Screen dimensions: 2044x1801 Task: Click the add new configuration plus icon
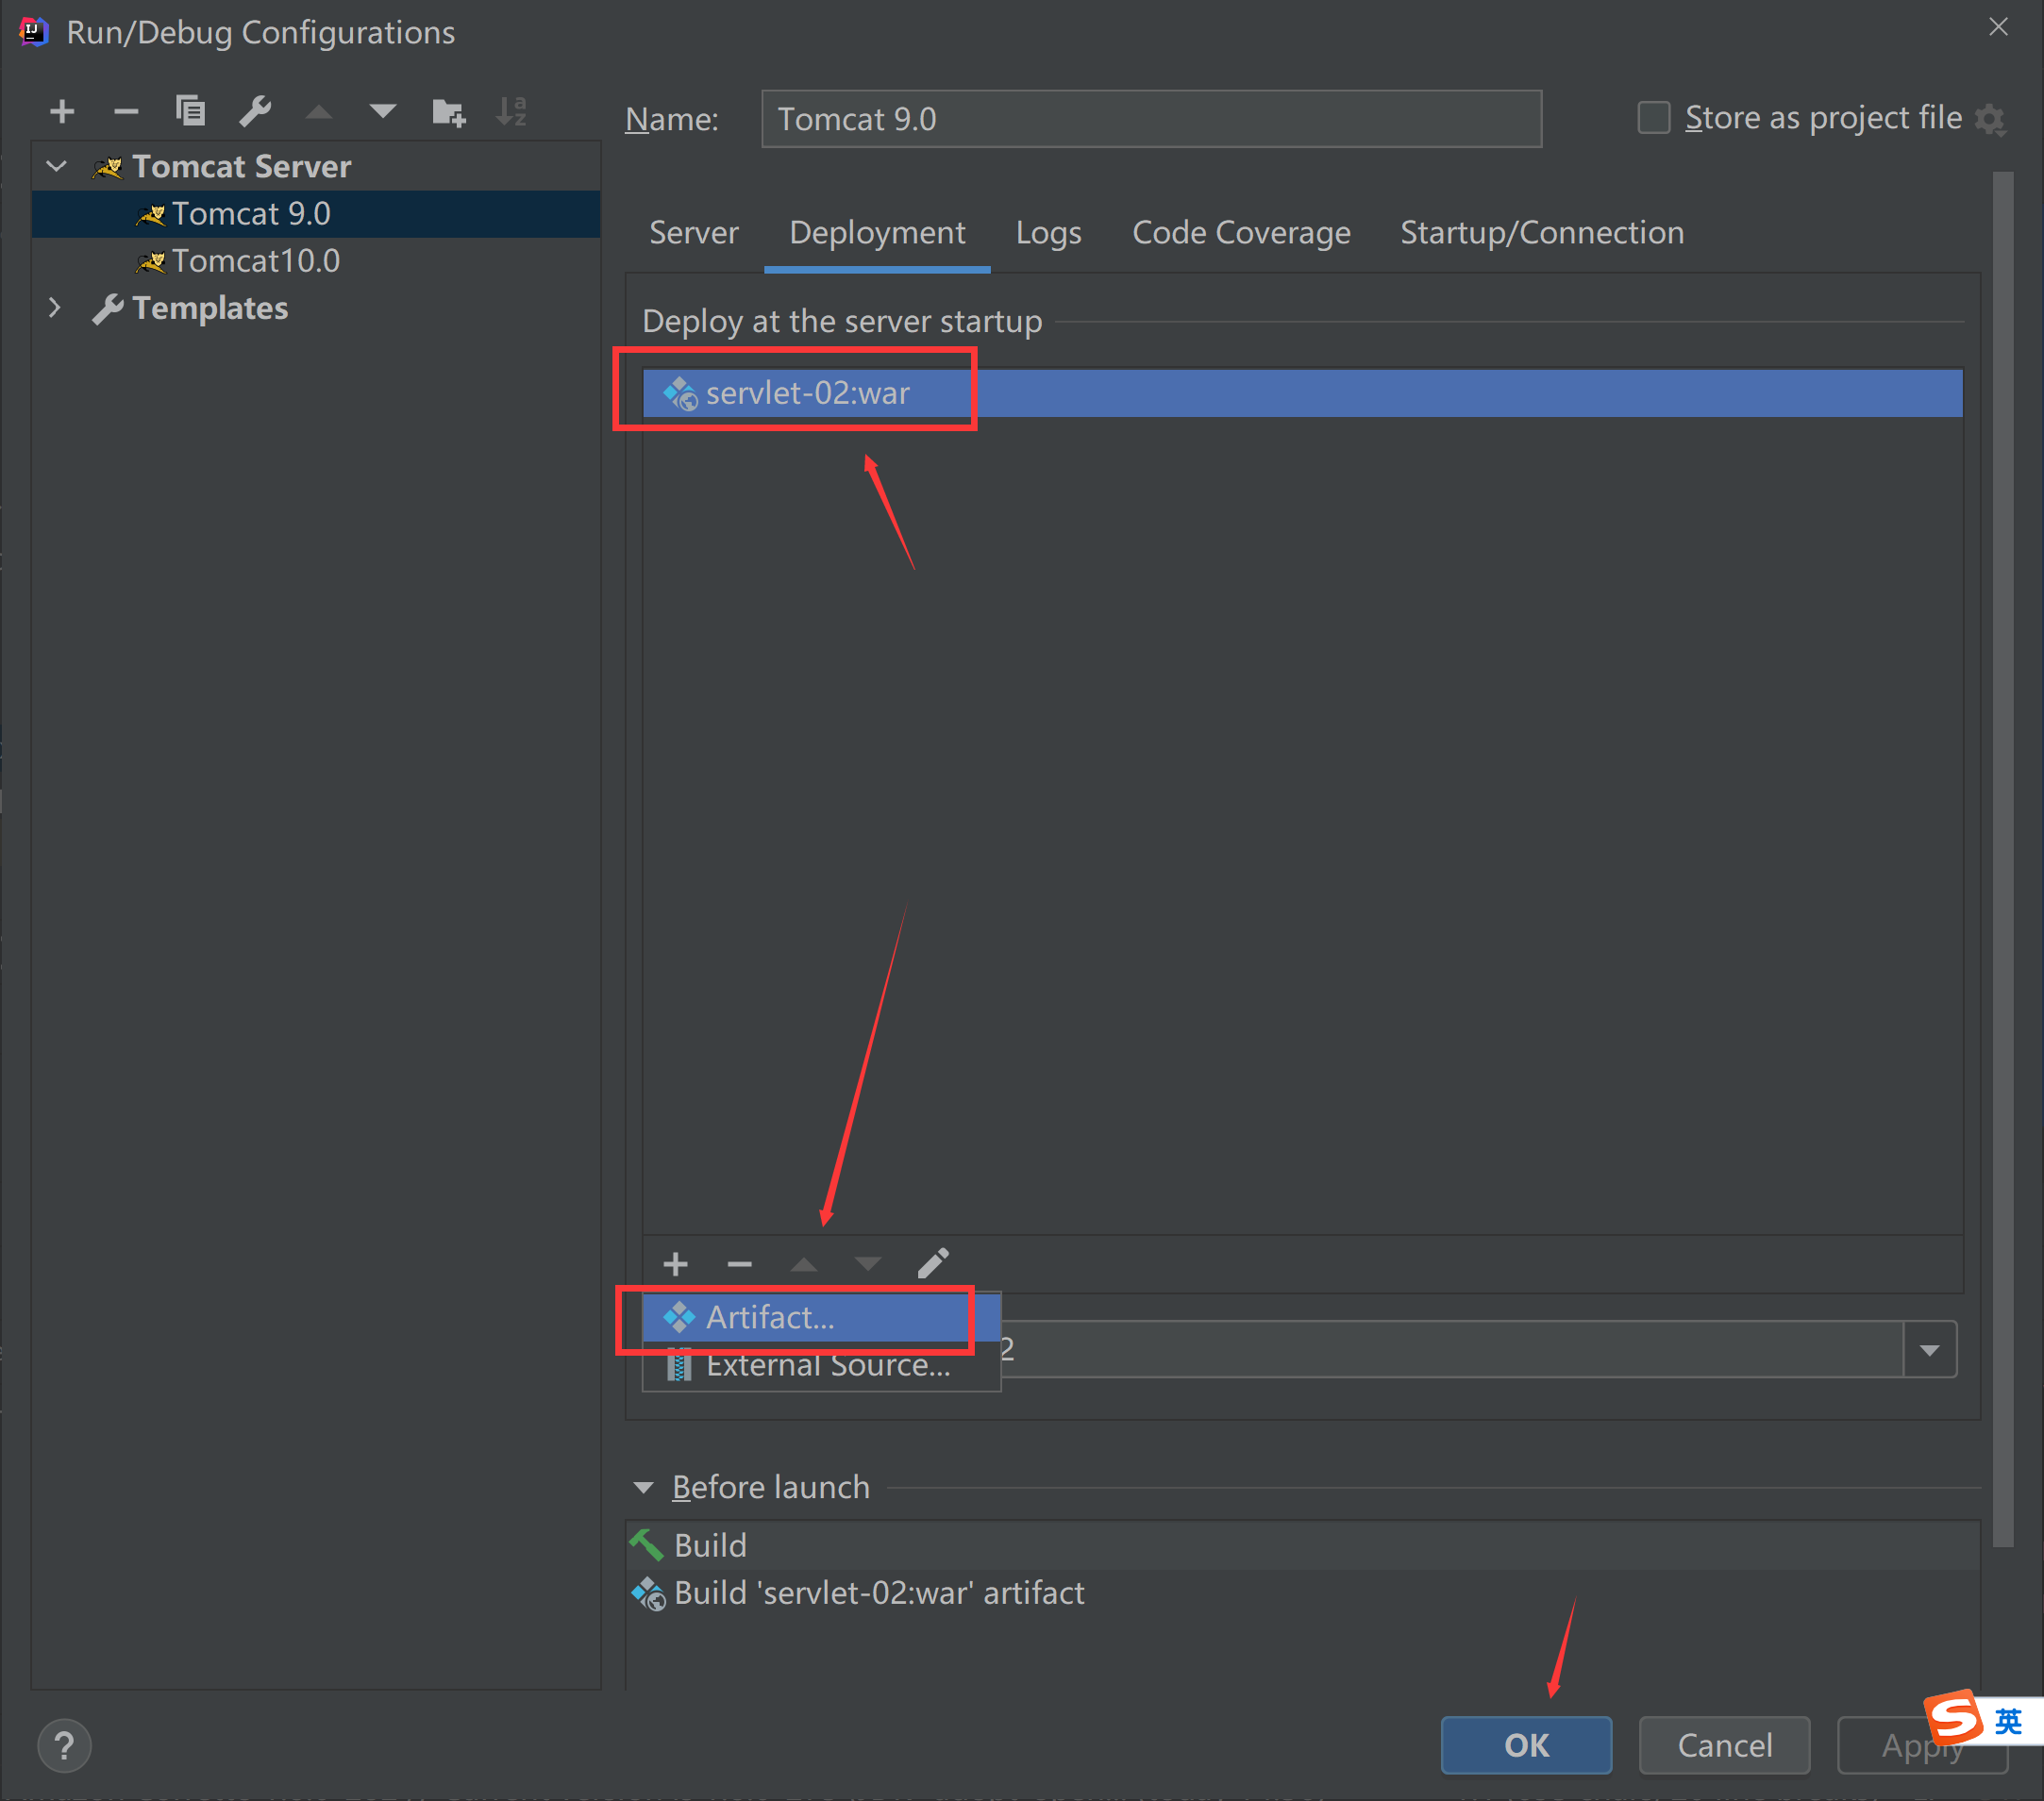62,111
